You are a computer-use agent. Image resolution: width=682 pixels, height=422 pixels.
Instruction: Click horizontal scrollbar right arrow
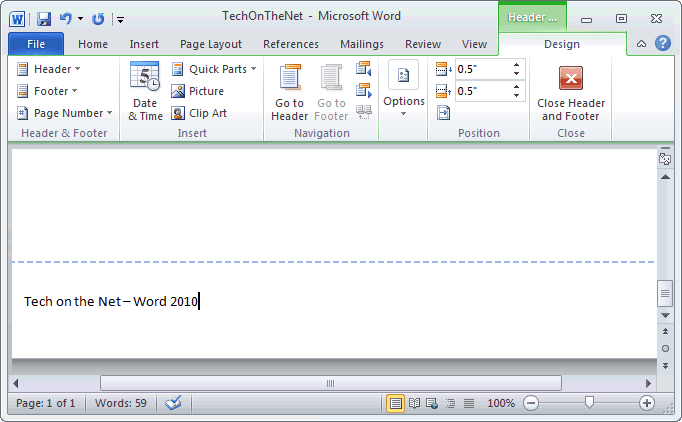pyautogui.click(x=649, y=383)
